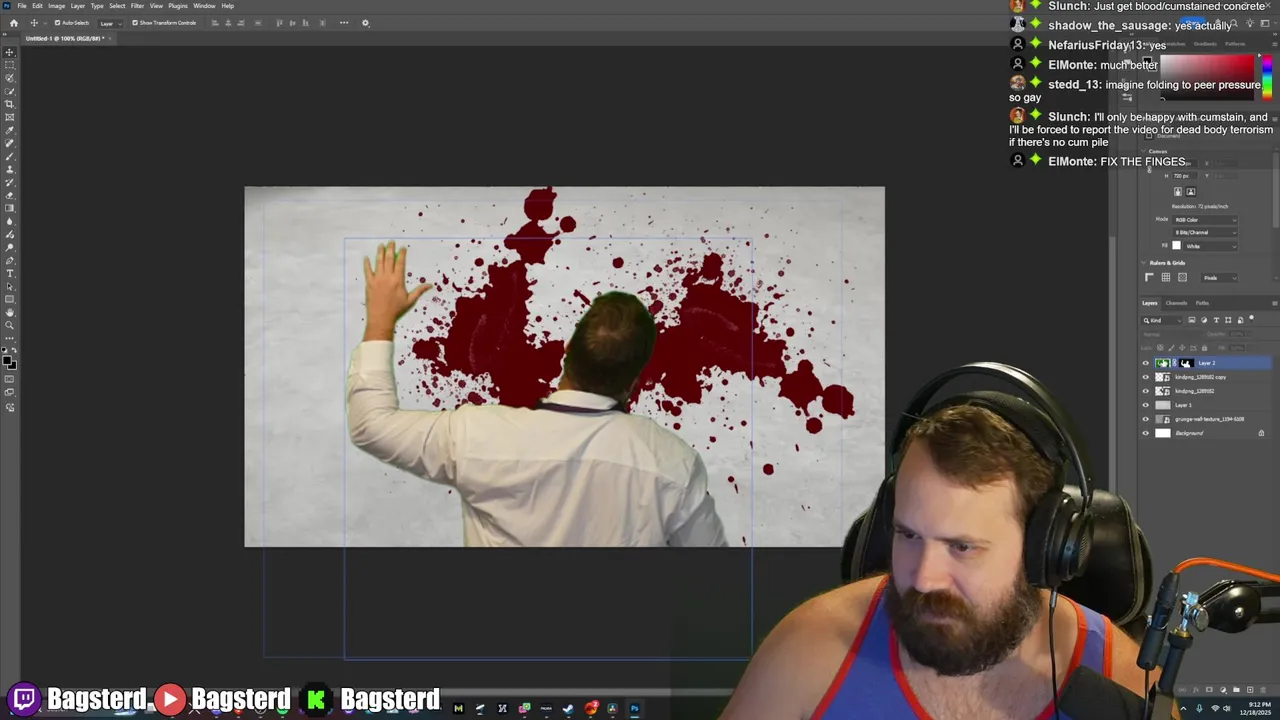The image size is (1280, 720).
Task: Open more align options three-dots button
Action: tap(344, 23)
